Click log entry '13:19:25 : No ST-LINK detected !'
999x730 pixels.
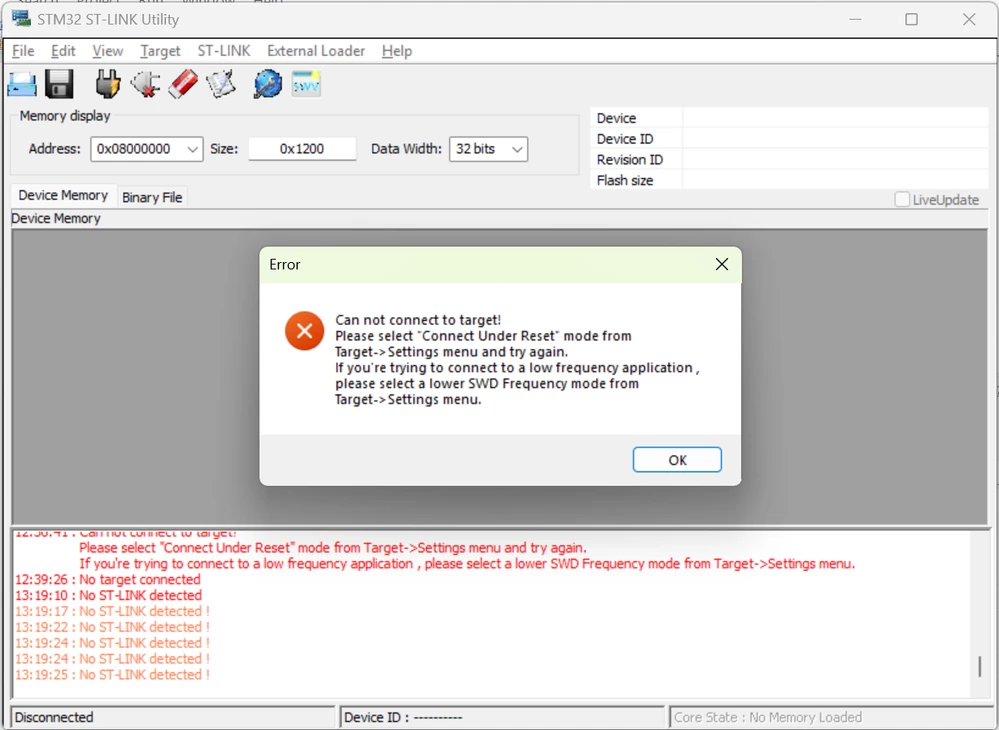point(112,675)
